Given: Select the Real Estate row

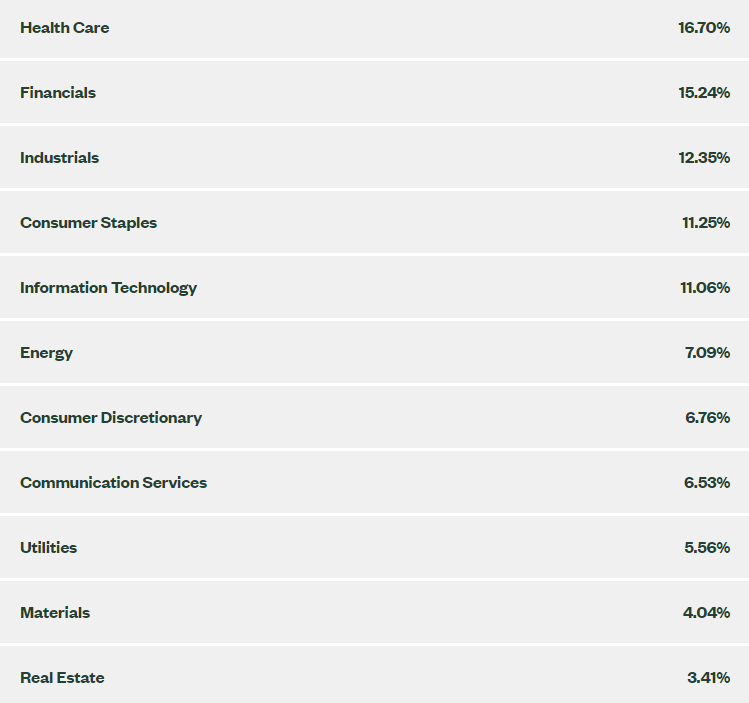Looking at the screenshot, I should coord(374,675).
